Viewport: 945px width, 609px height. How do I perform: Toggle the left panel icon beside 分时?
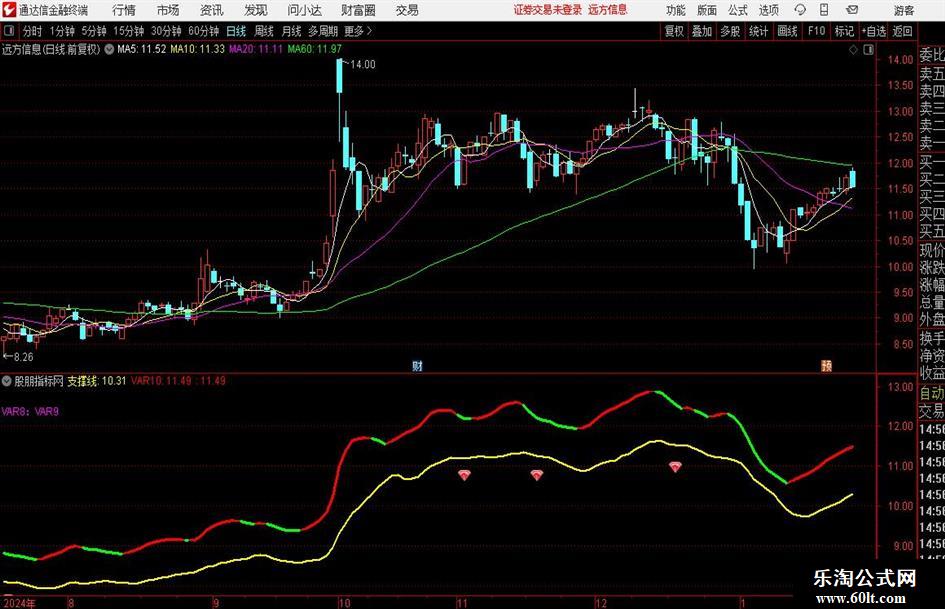pos(9,31)
